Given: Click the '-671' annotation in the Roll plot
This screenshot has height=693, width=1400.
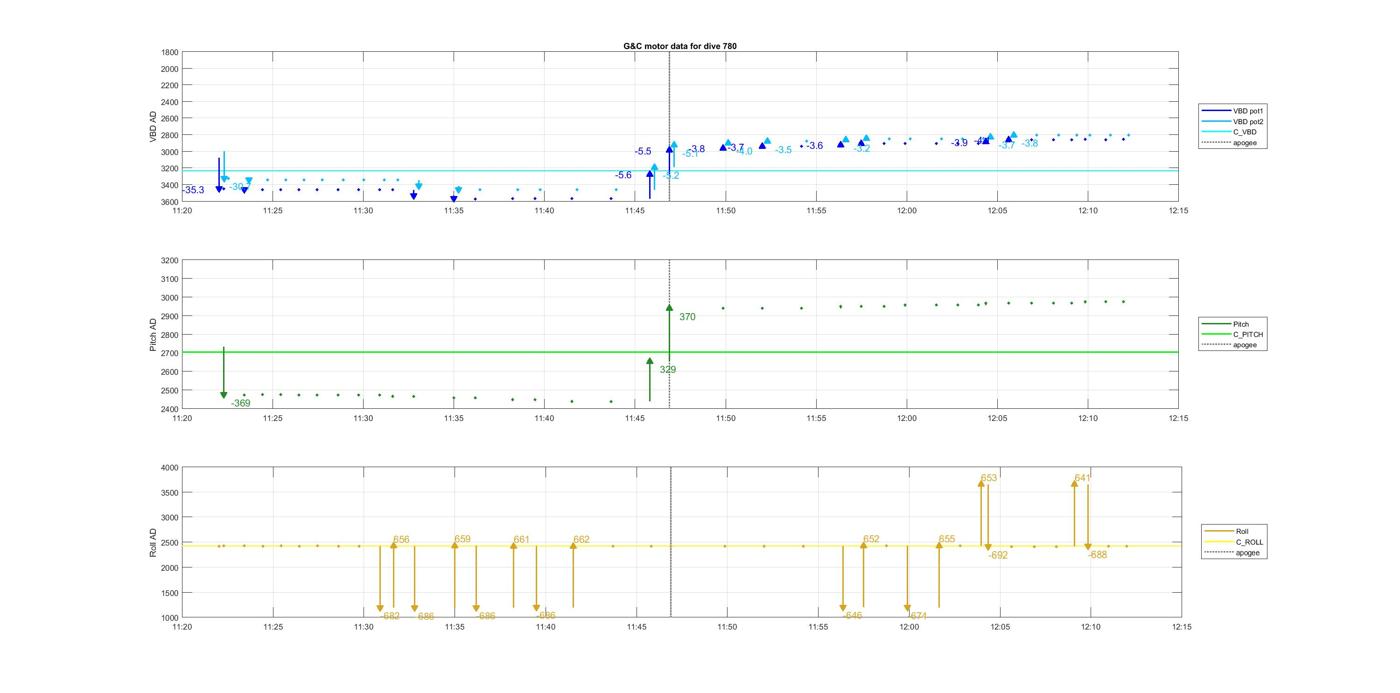Looking at the screenshot, I should [x=917, y=616].
